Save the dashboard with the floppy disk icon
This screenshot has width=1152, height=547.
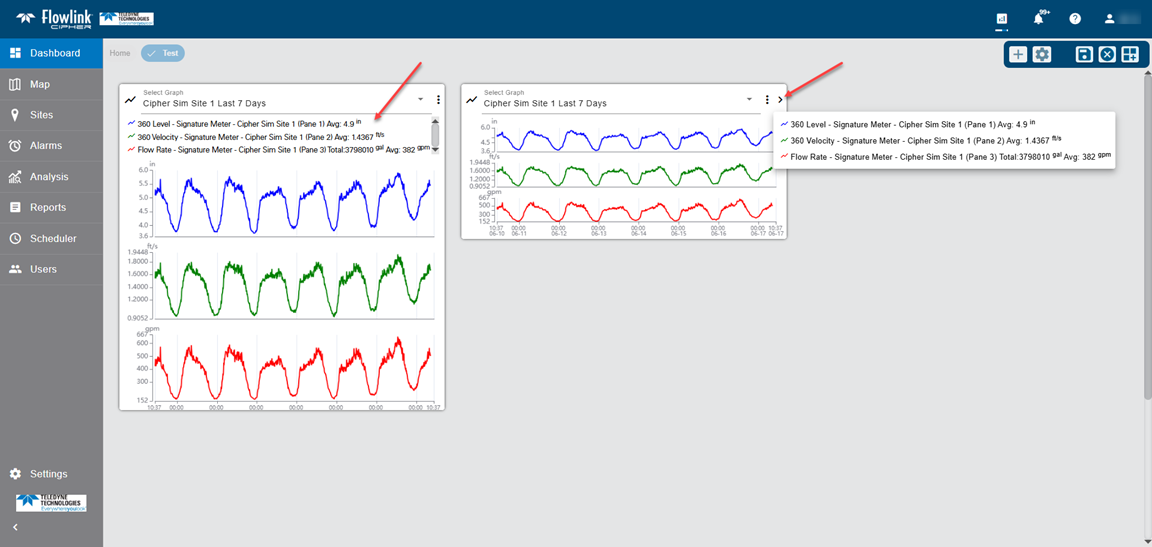pyautogui.click(x=1083, y=55)
